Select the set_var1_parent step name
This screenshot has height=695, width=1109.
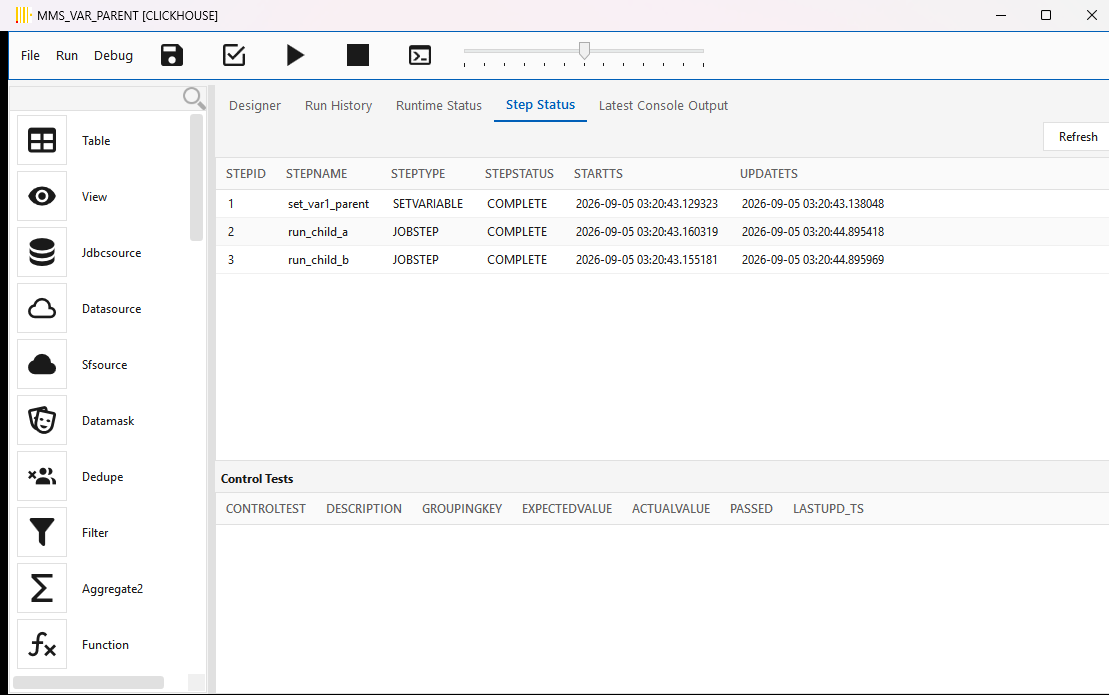[x=328, y=204]
